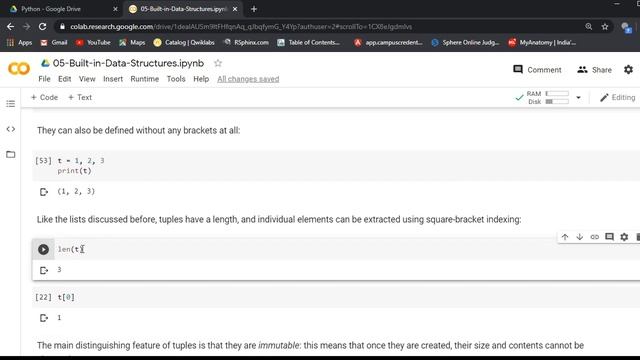Copy link to cell
Viewport: 640px width, 360px height.
pos(595,237)
